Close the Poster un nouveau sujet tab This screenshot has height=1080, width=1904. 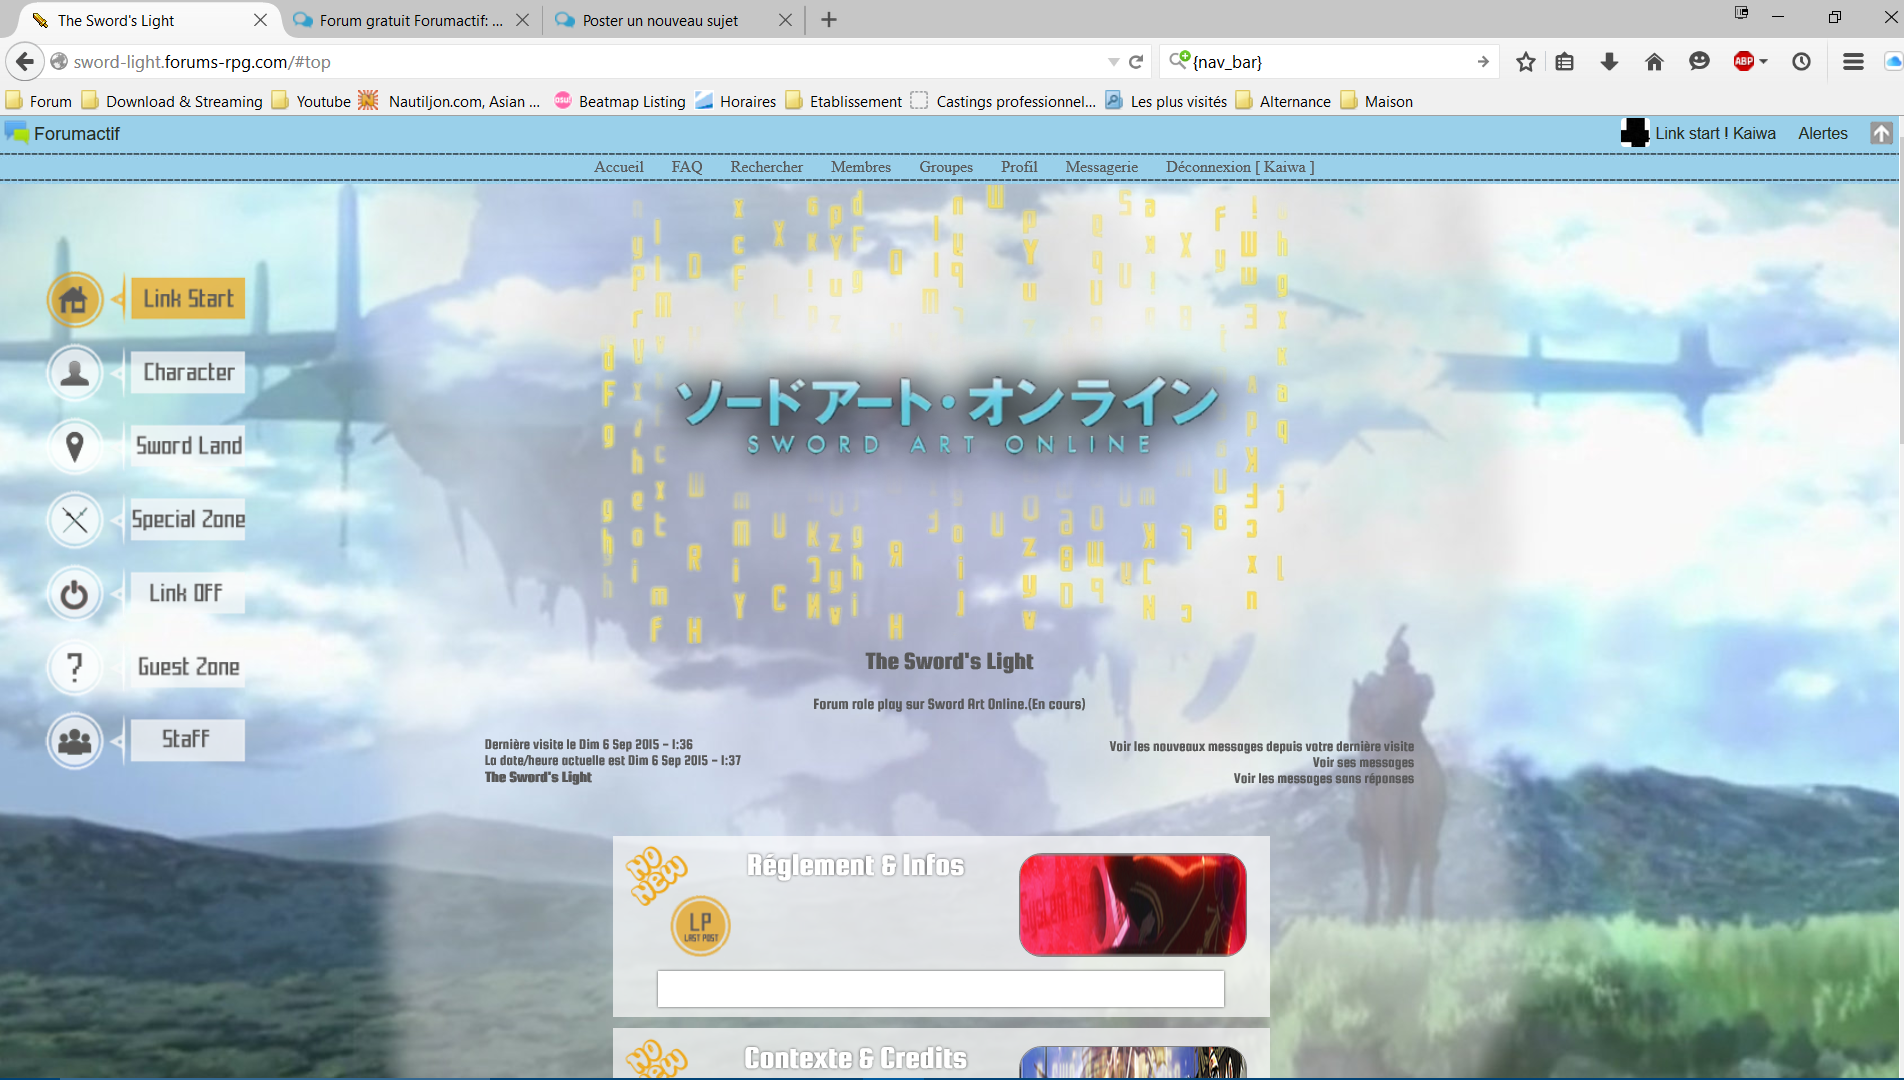[x=785, y=20]
